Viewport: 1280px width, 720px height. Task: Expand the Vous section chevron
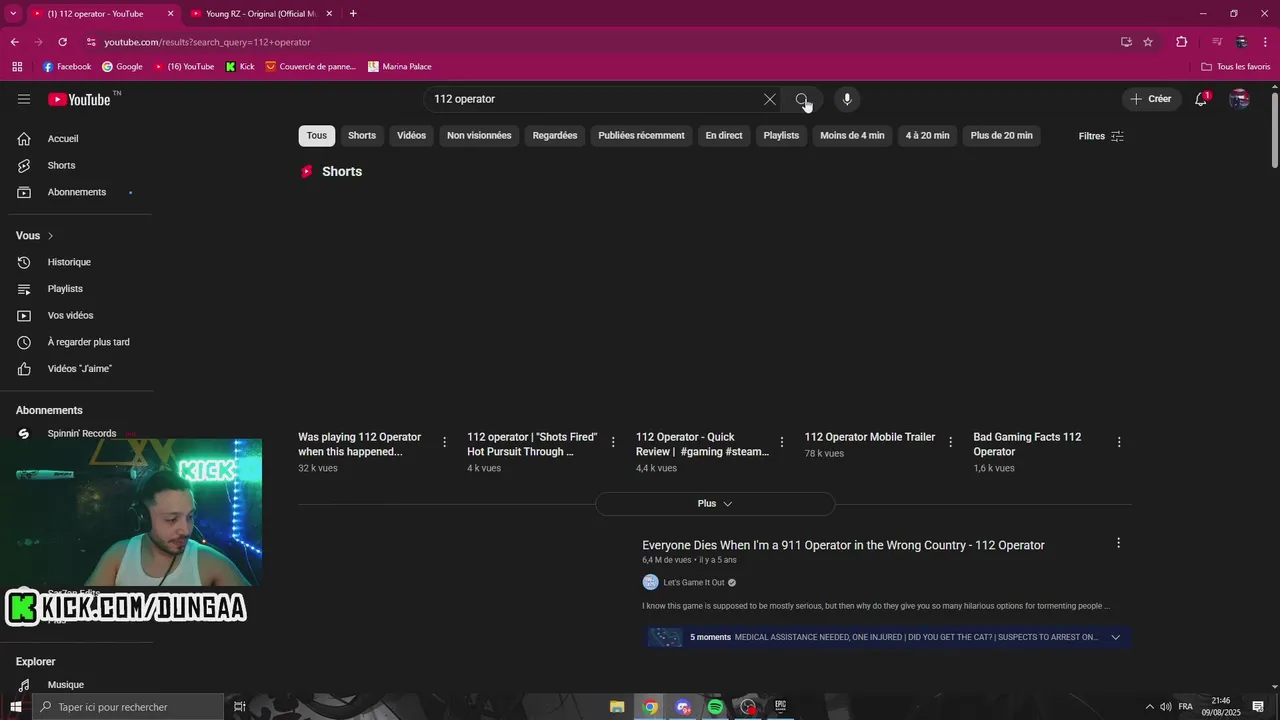pyautogui.click(x=50, y=236)
